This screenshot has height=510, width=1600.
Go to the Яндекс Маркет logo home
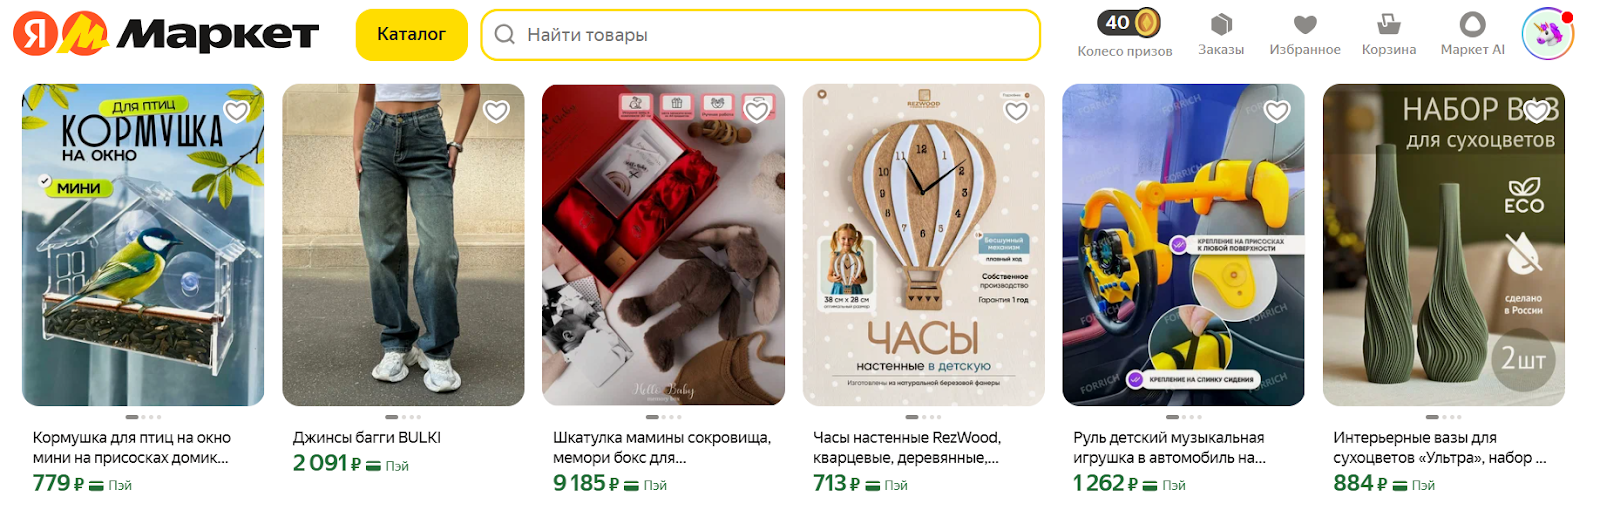[166, 35]
